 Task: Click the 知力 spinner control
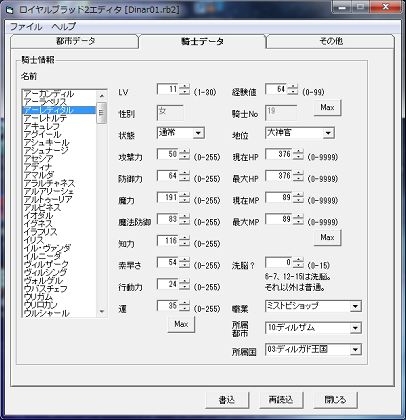pos(184,241)
